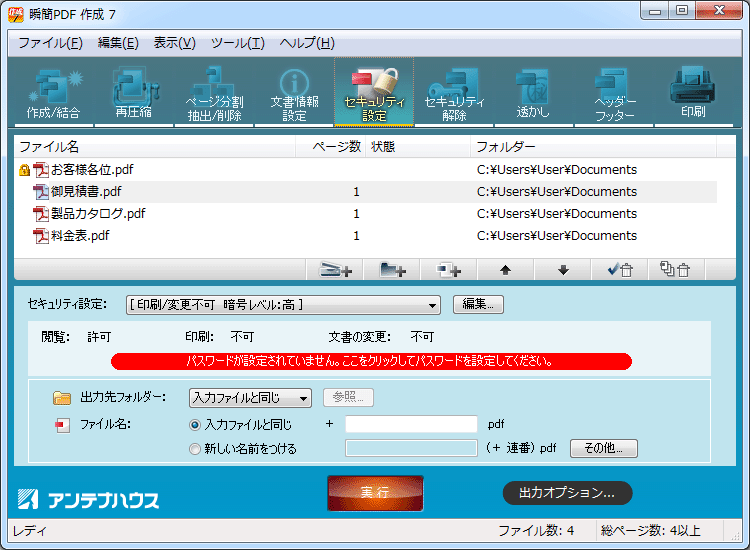Click the PDF icon of 御見積書.pdf
This screenshot has width=750, height=550.
coord(41,192)
